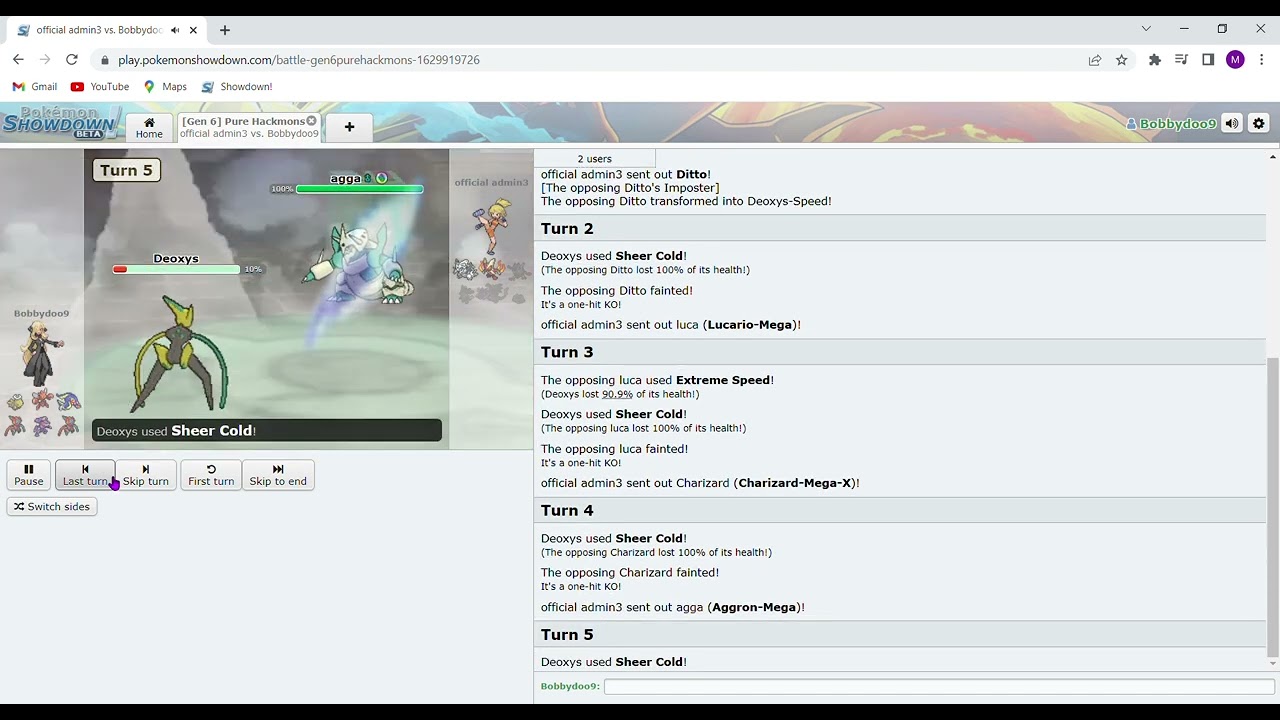Go back in Chrome
1280x720 pixels.
(18, 60)
